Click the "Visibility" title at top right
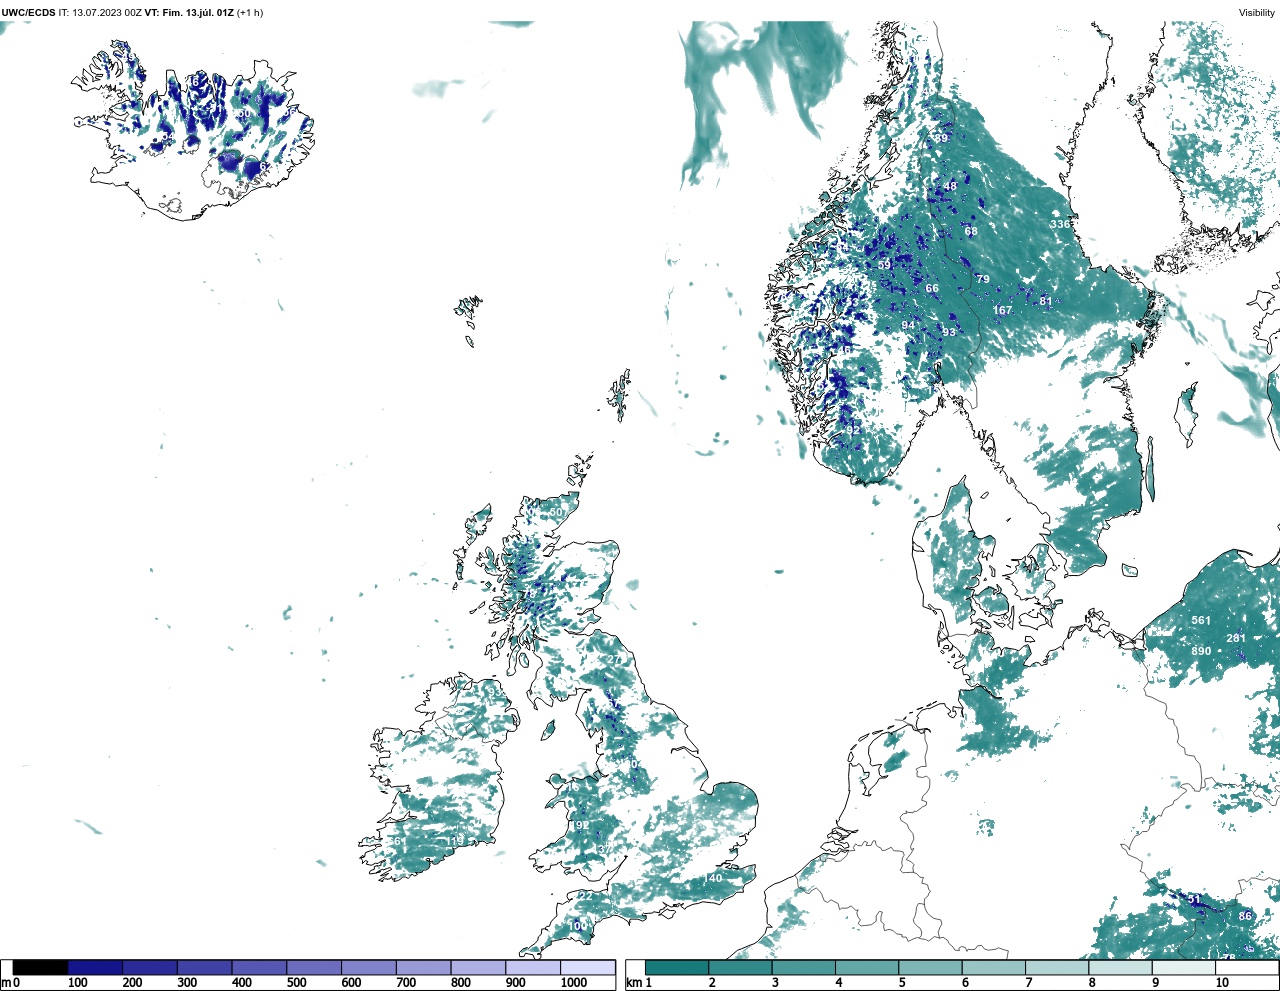1280x991 pixels. [1256, 13]
